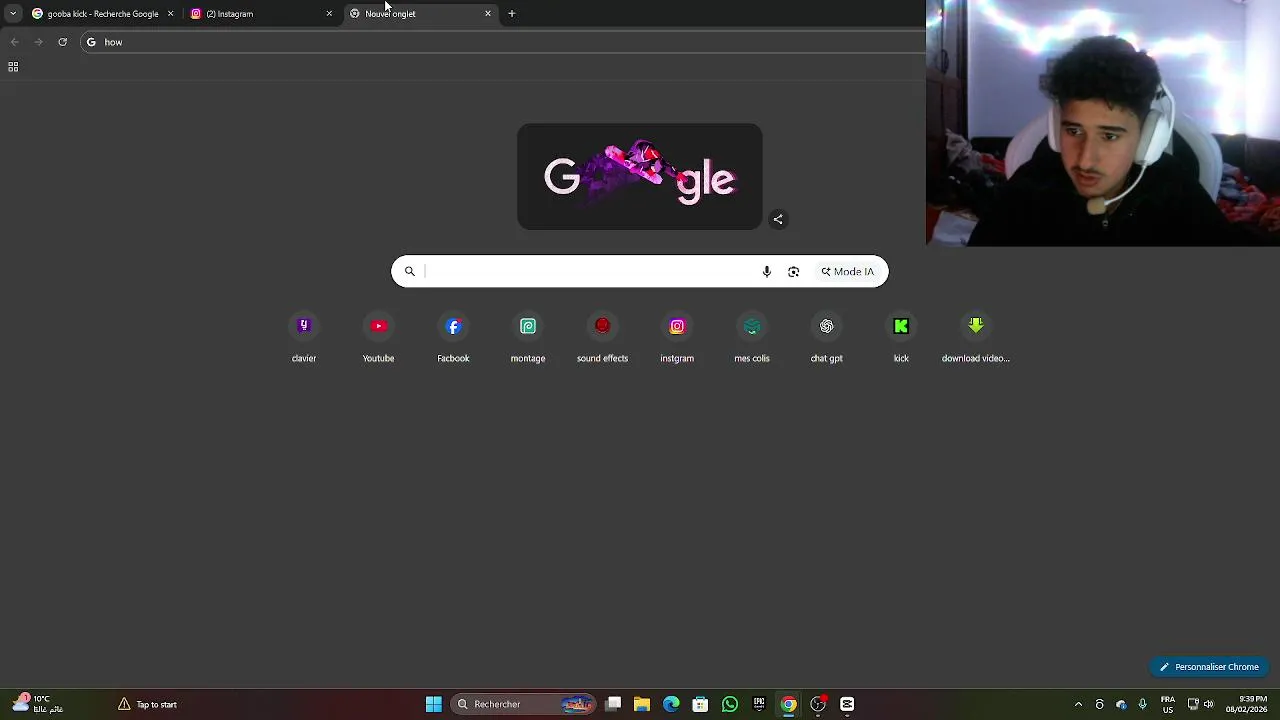This screenshot has width=1280, height=720.
Task: Open the weather widget on the taskbar
Action: click(x=36, y=704)
